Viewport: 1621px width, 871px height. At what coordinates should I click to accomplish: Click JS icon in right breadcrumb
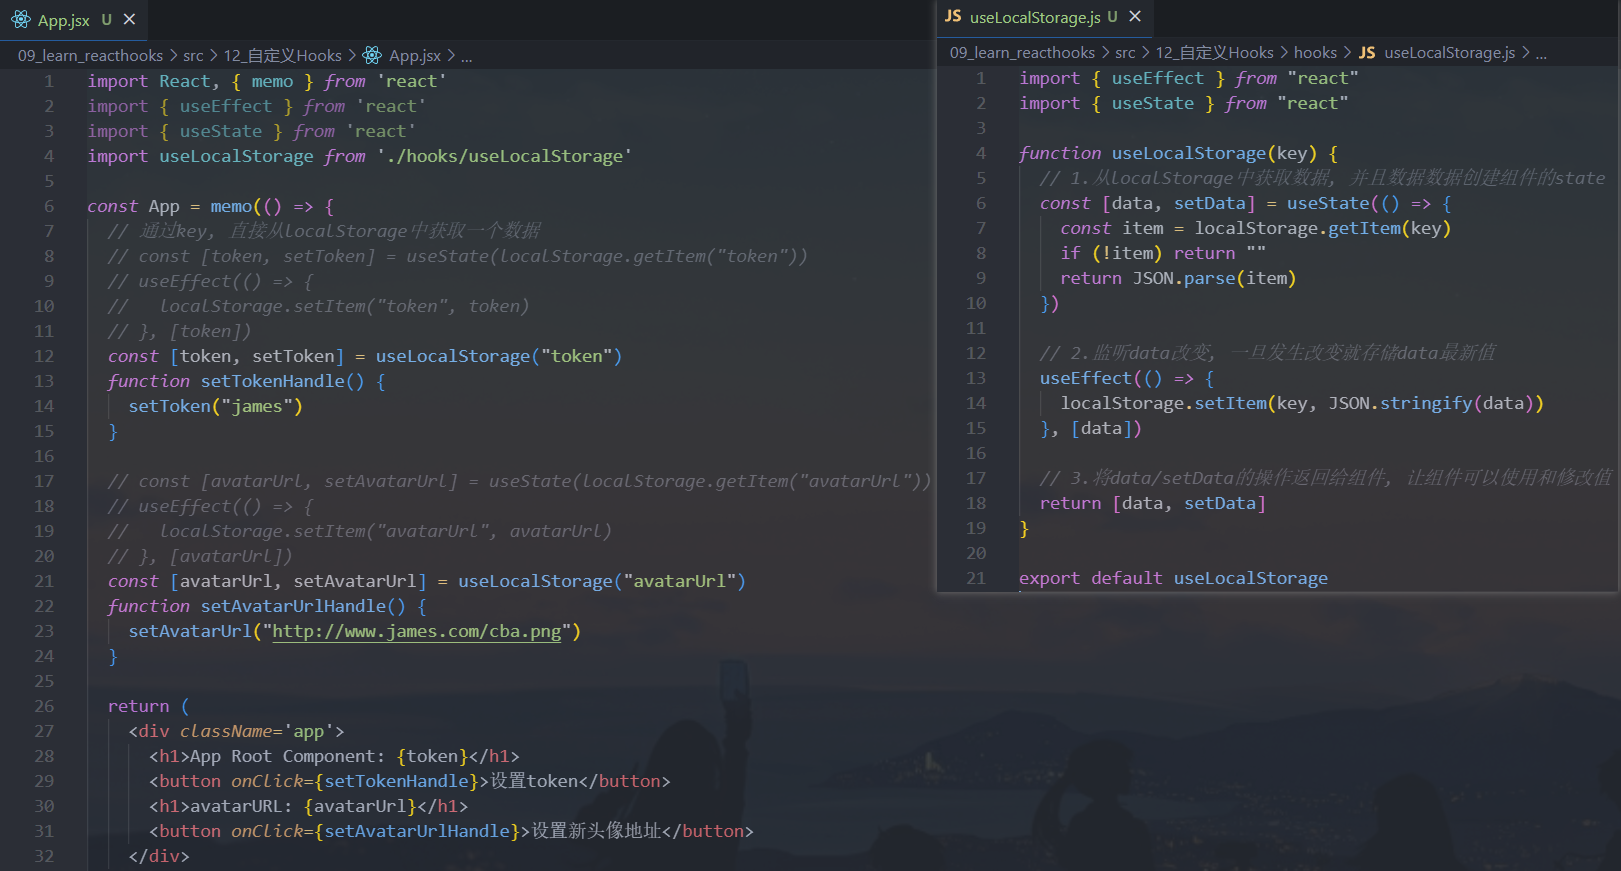click(x=1366, y=53)
